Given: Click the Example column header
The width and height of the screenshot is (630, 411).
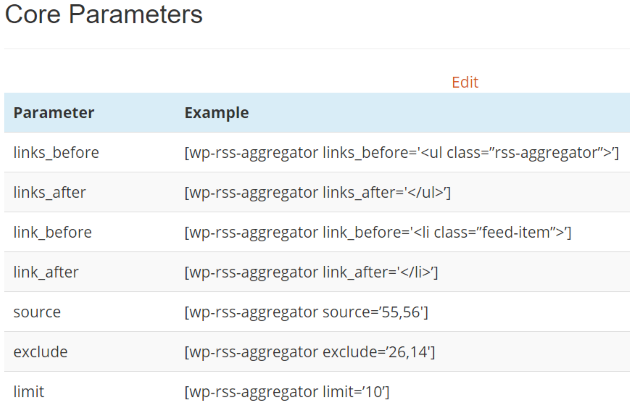Looking at the screenshot, I should coord(216,113).
